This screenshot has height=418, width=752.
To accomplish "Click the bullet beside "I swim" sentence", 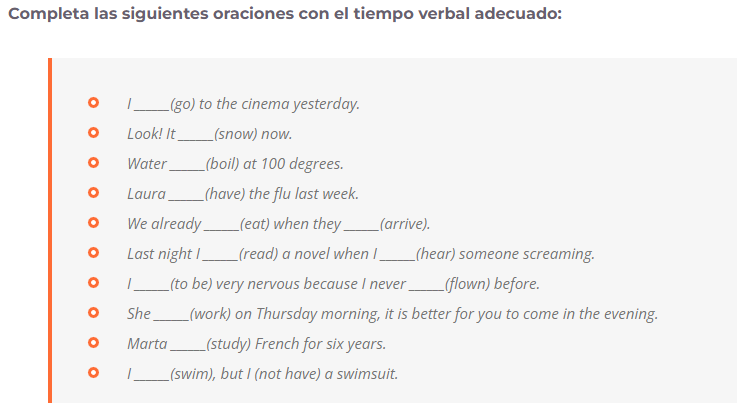I will (94, 372).
